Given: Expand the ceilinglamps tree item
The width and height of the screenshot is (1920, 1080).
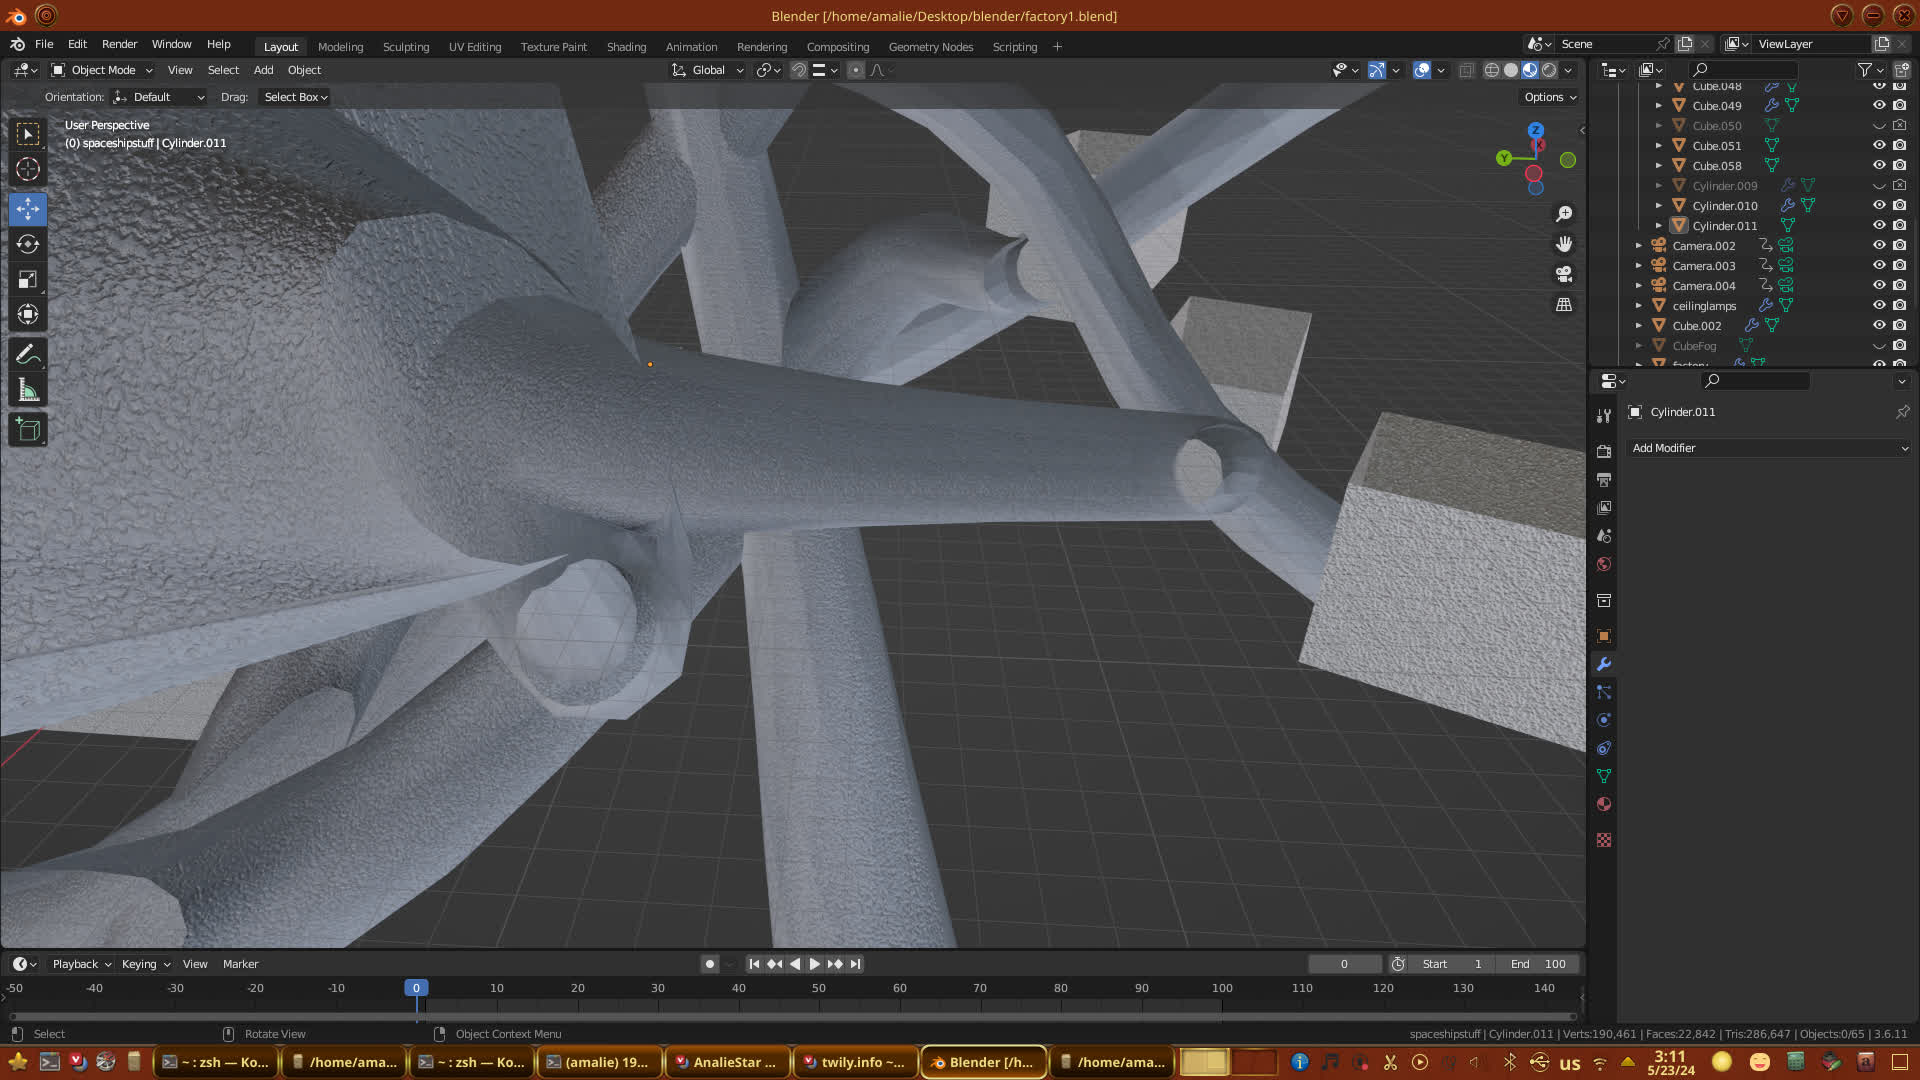Looking at the screenshot, I should coord(1638,306).
